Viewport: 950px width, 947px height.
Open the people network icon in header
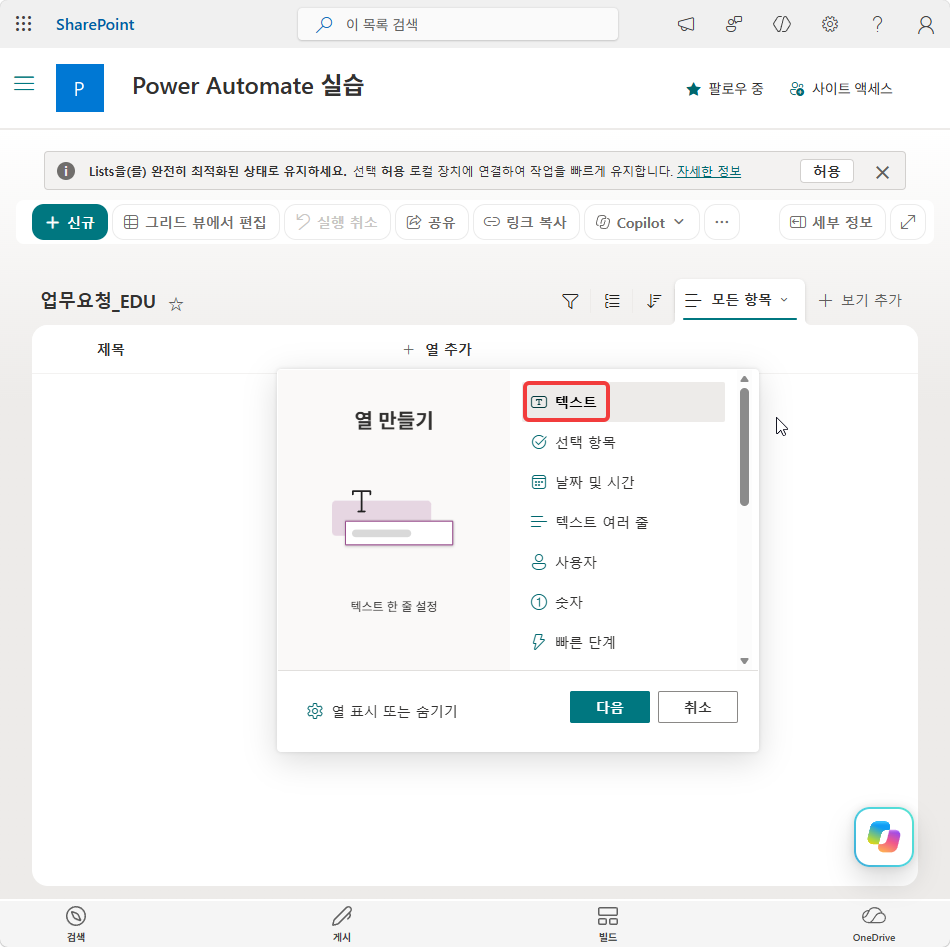click(734, 24)
